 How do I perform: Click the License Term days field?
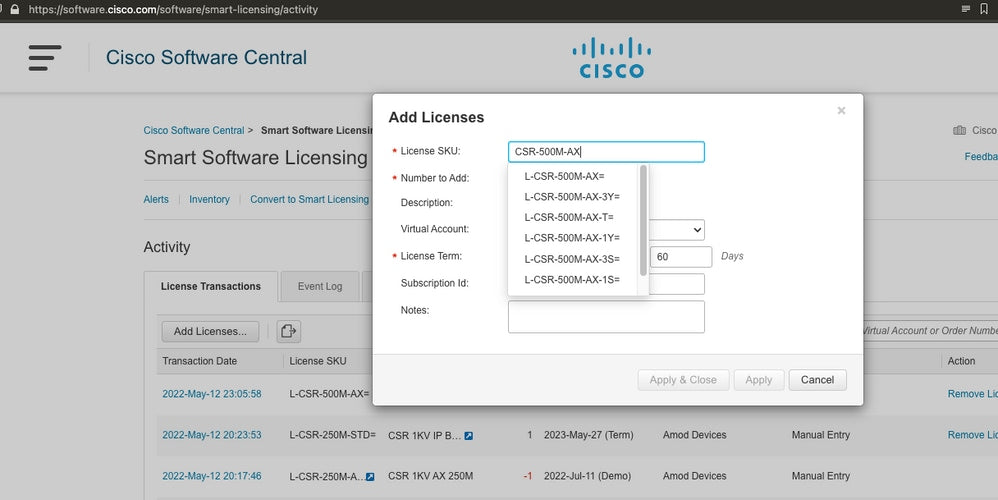[x=680, y=257]
